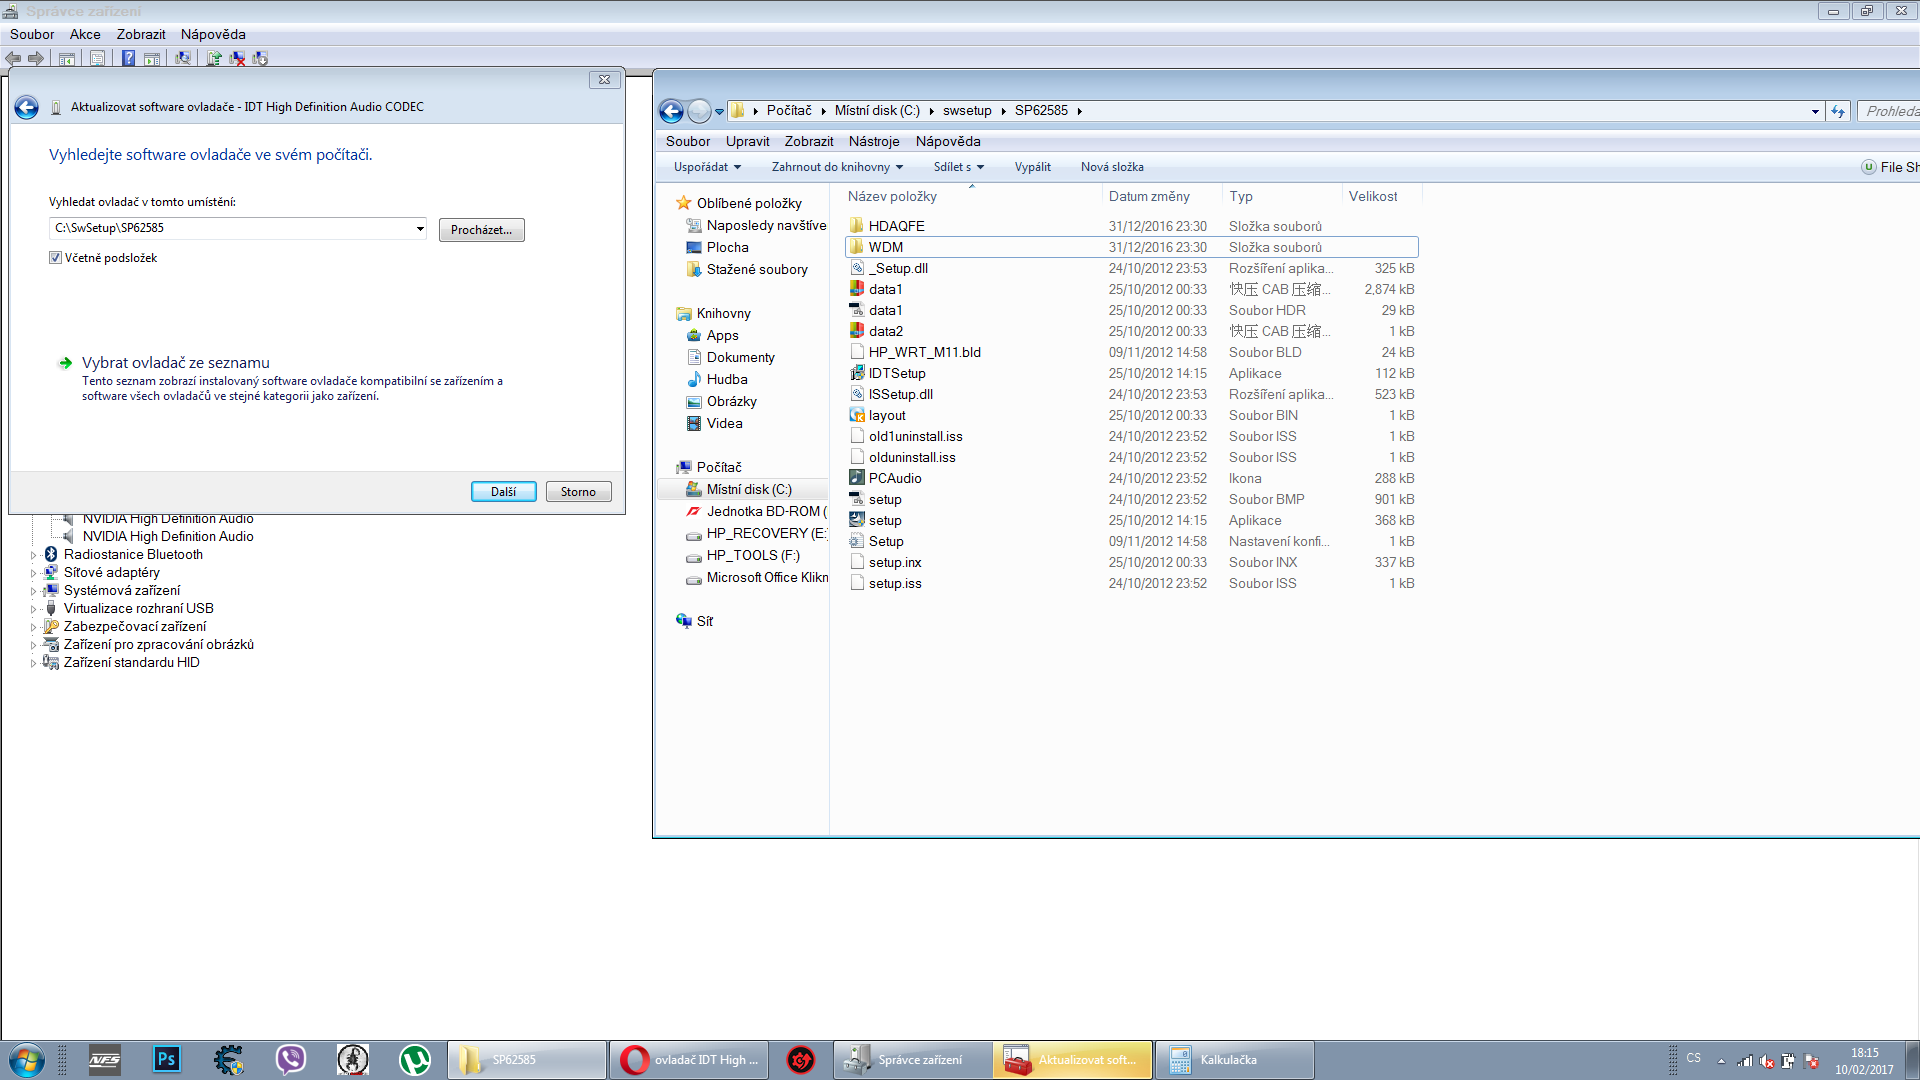Open uTorrent icon in the taskbar

tap(414, 1059)
